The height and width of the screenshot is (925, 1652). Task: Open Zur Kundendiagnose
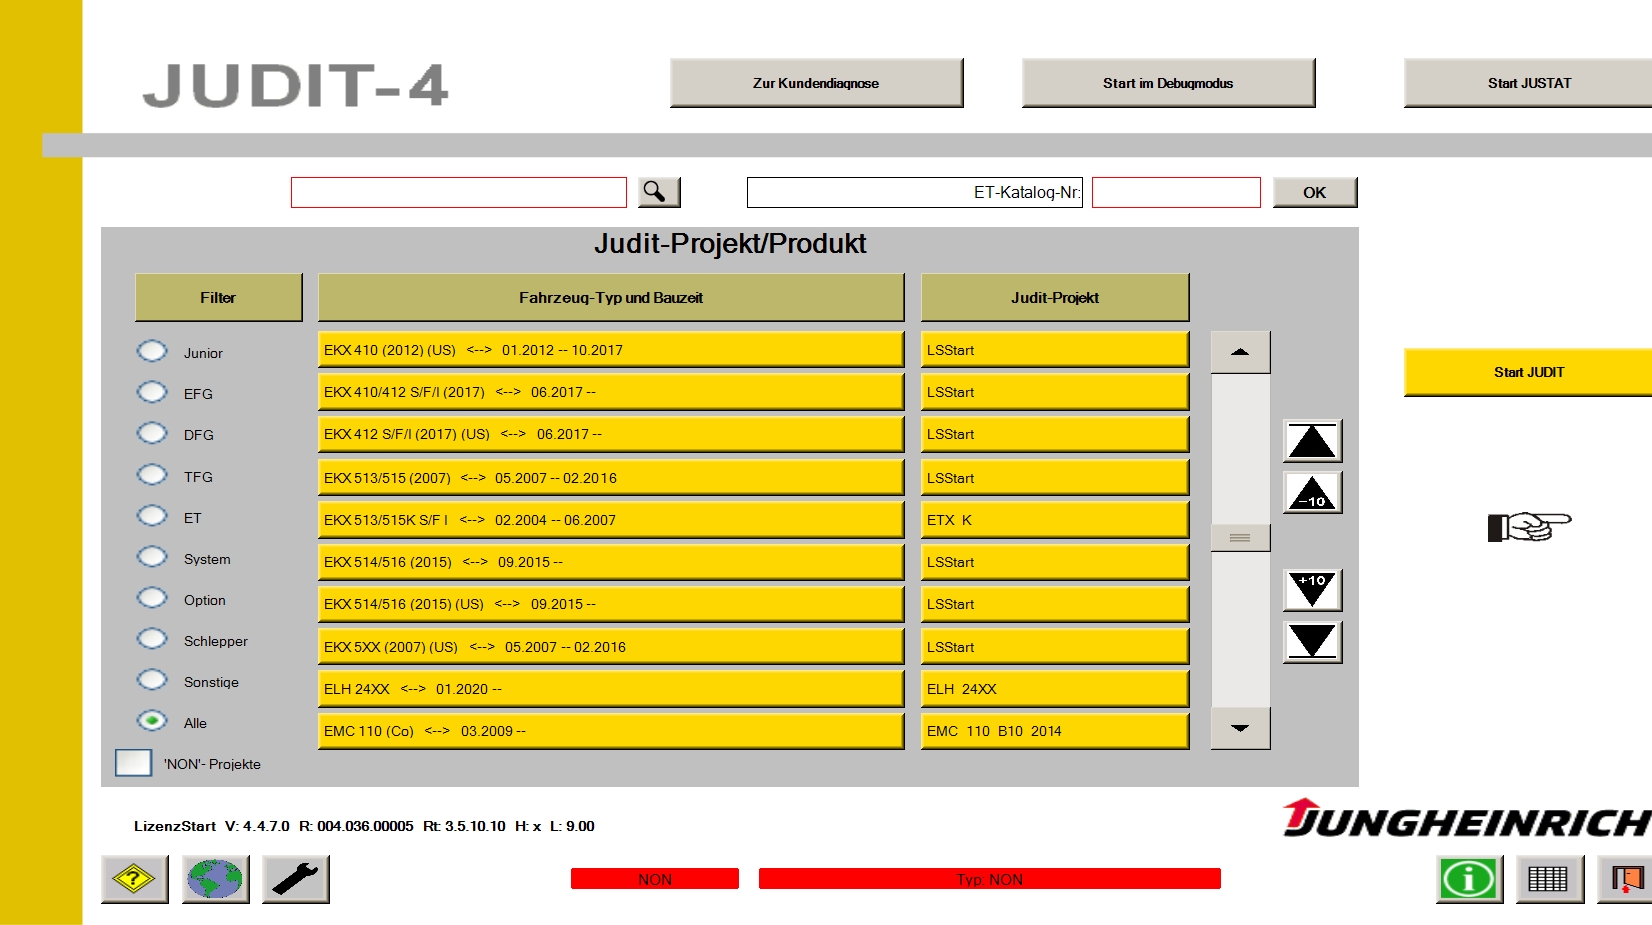[x=816, y=83]
